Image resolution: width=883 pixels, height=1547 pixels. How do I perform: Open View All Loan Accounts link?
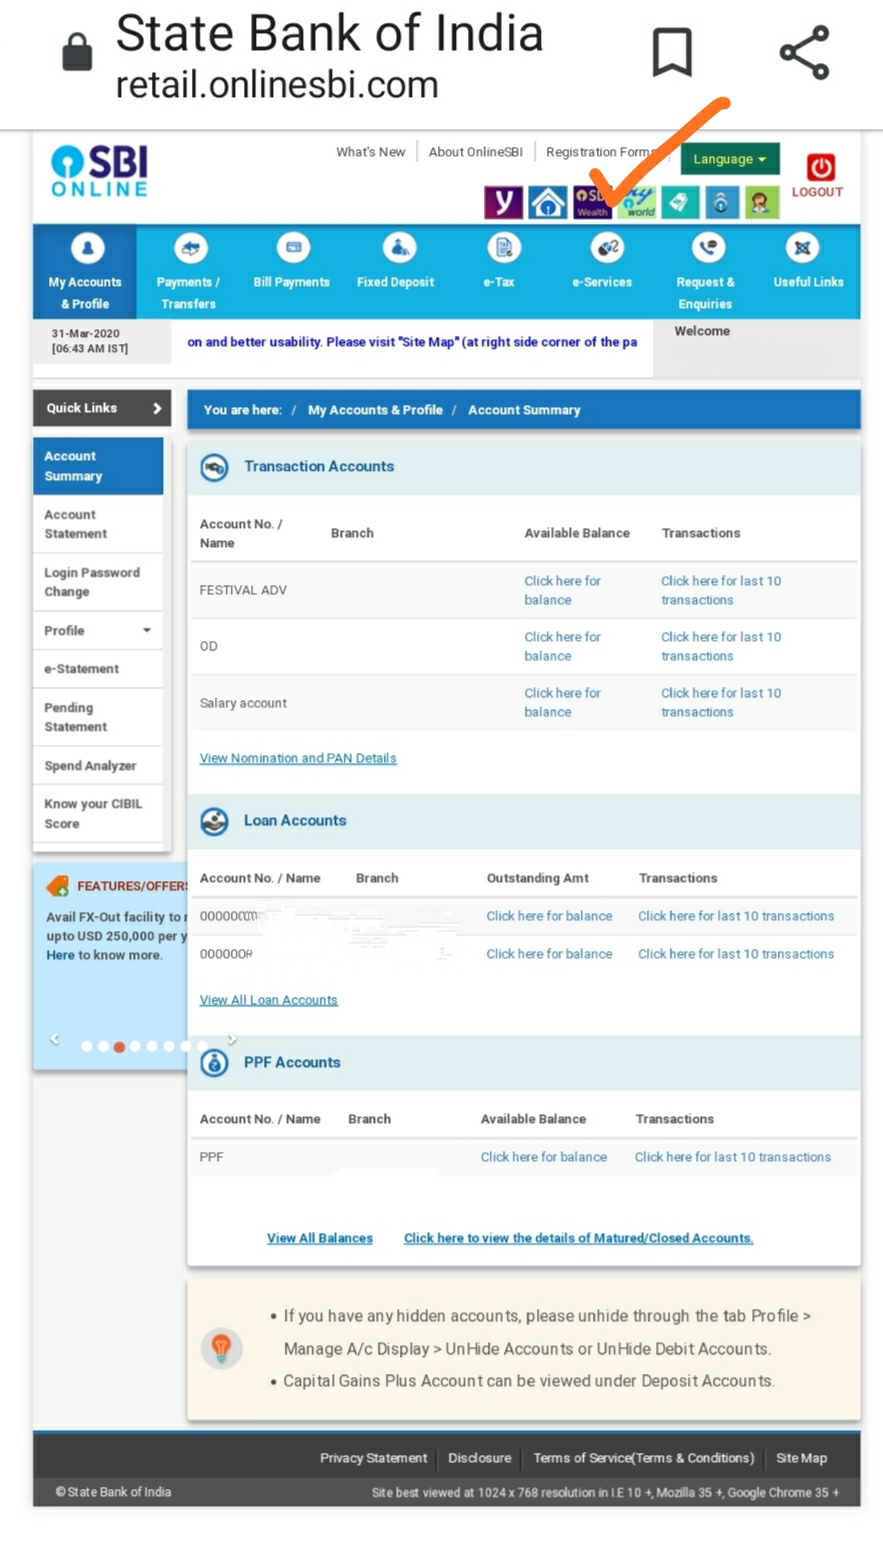(268, 1000)
